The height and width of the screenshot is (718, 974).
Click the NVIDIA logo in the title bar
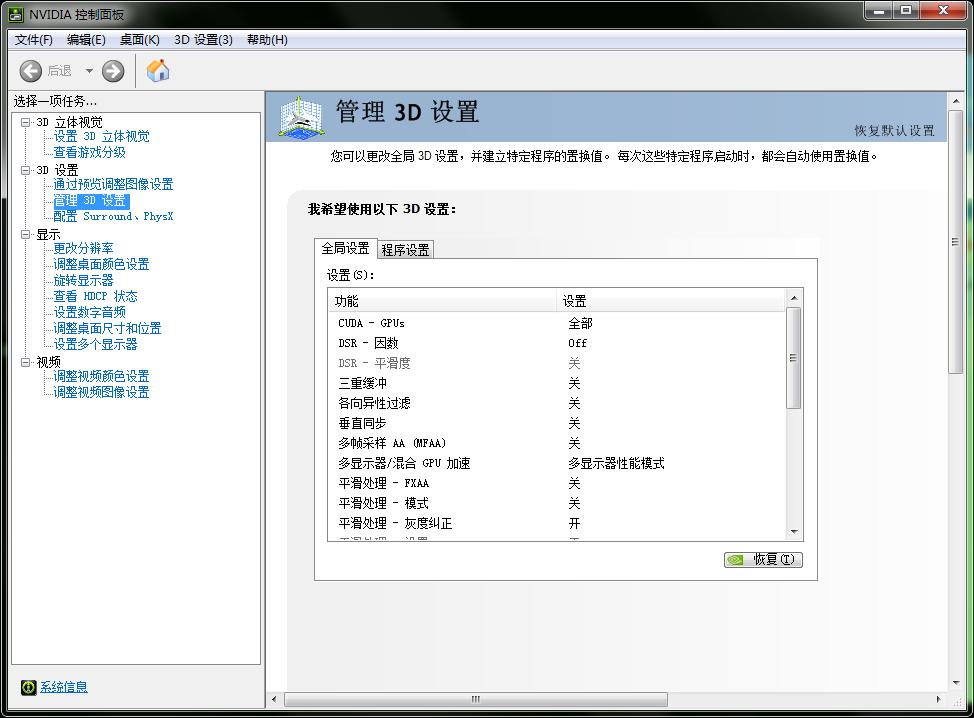[x=15, y=14]
